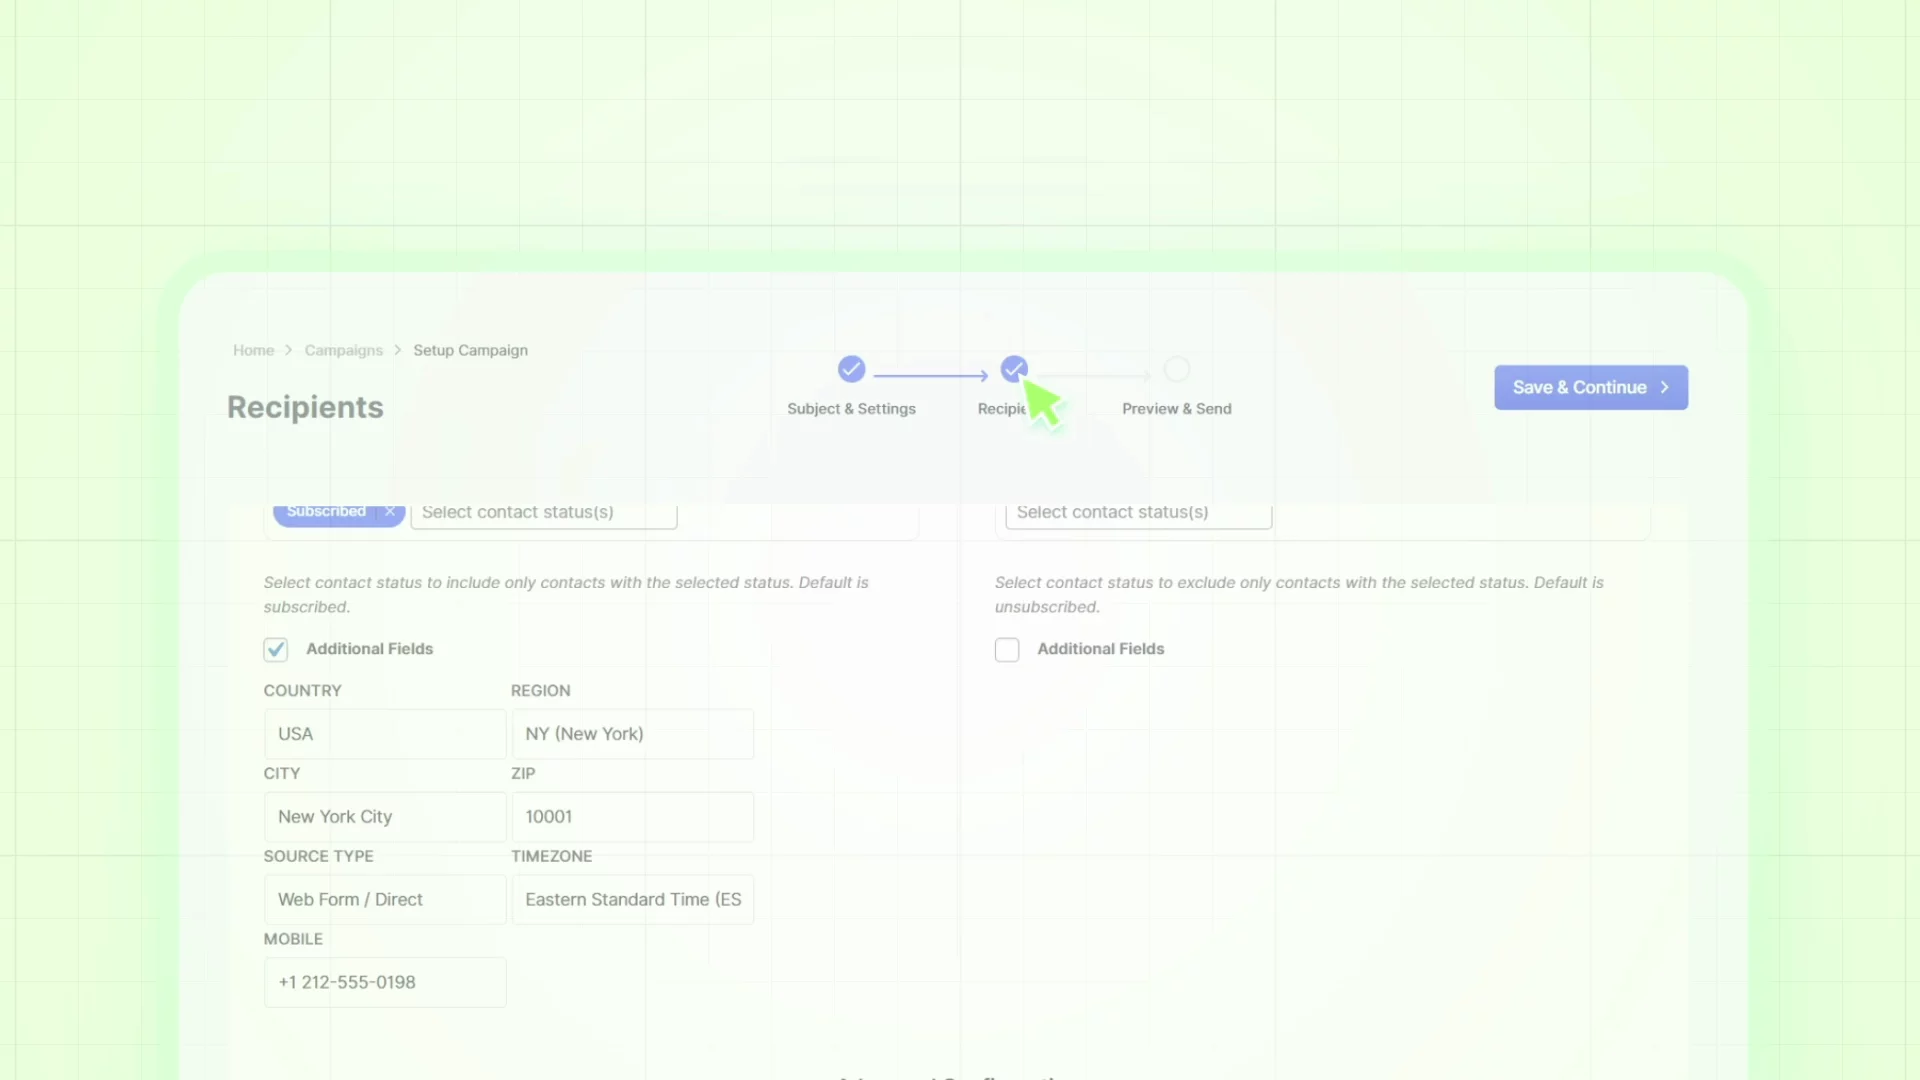Uncheck the include Additional Fields checkbox
Viewport: 1920px width, 1080px height.
(276, 649)
